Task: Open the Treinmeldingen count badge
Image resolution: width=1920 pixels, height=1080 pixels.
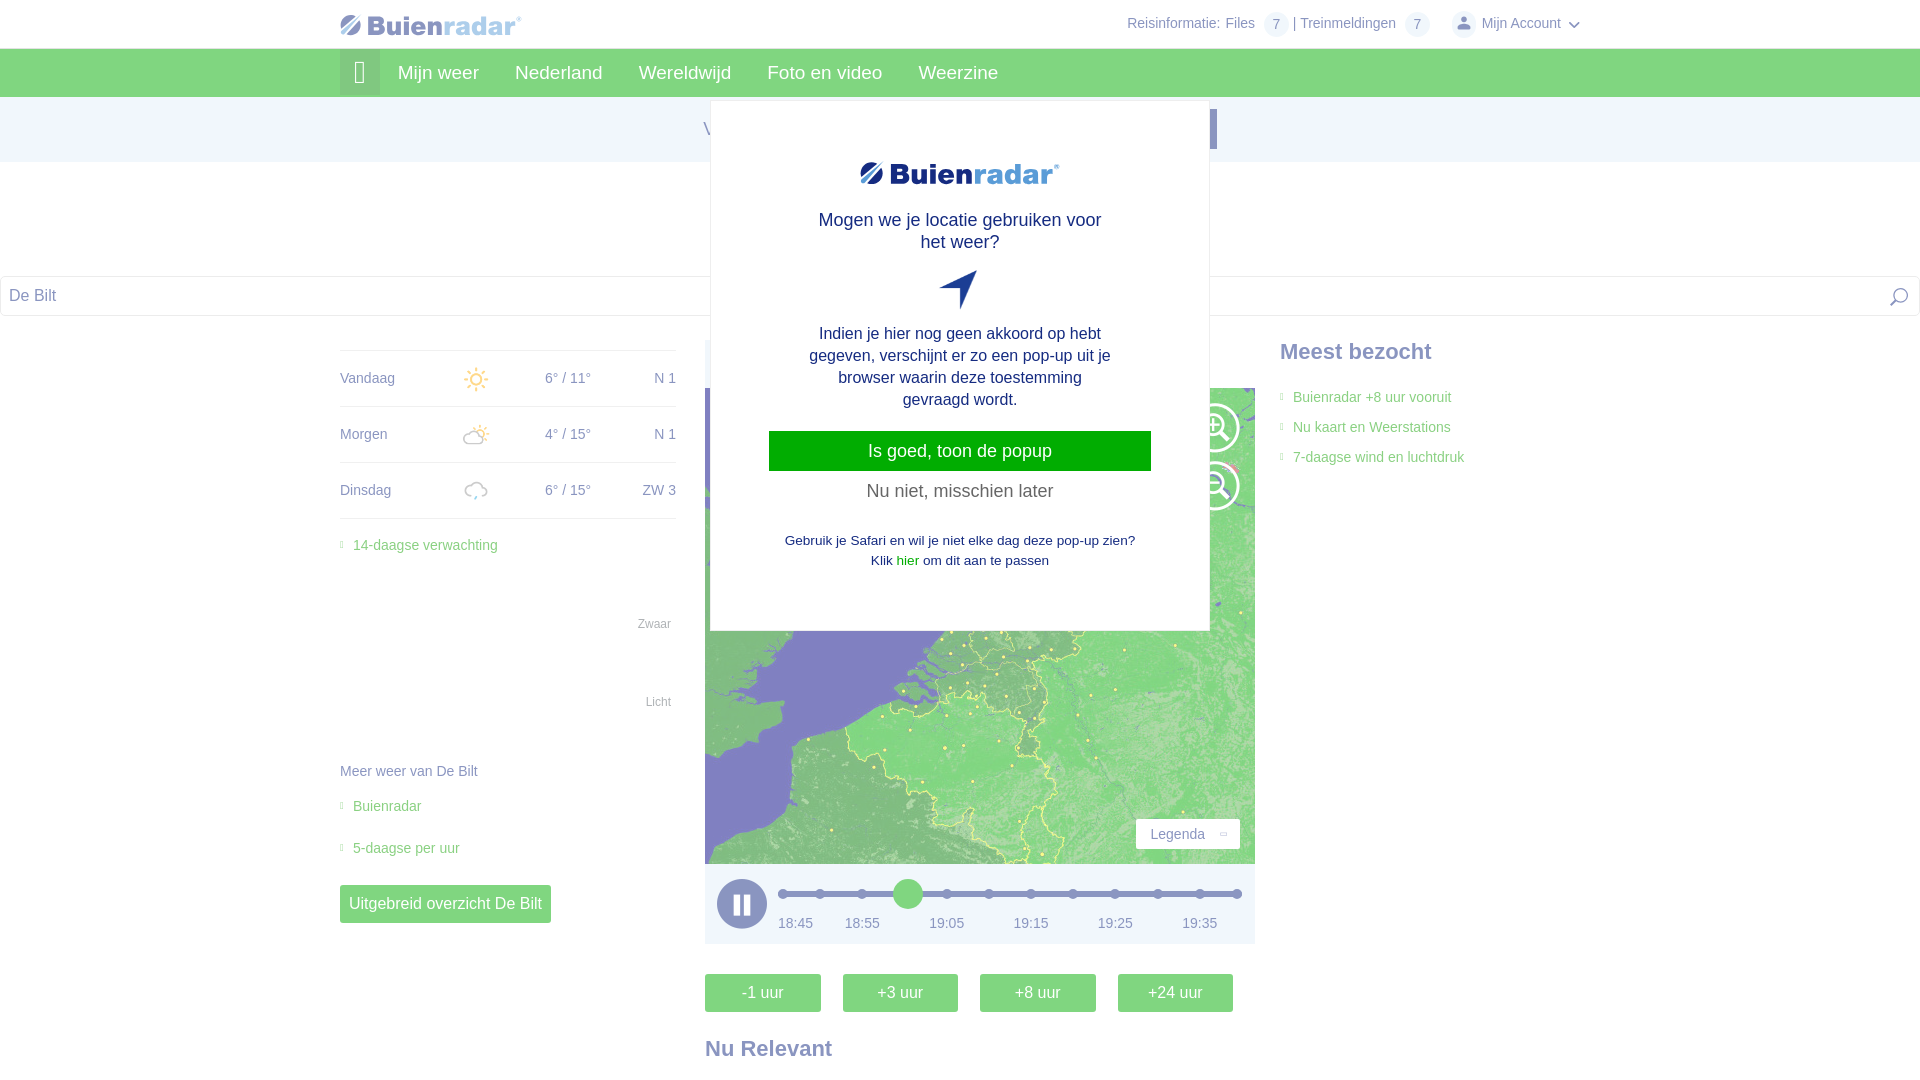Action: point(1417,24)
